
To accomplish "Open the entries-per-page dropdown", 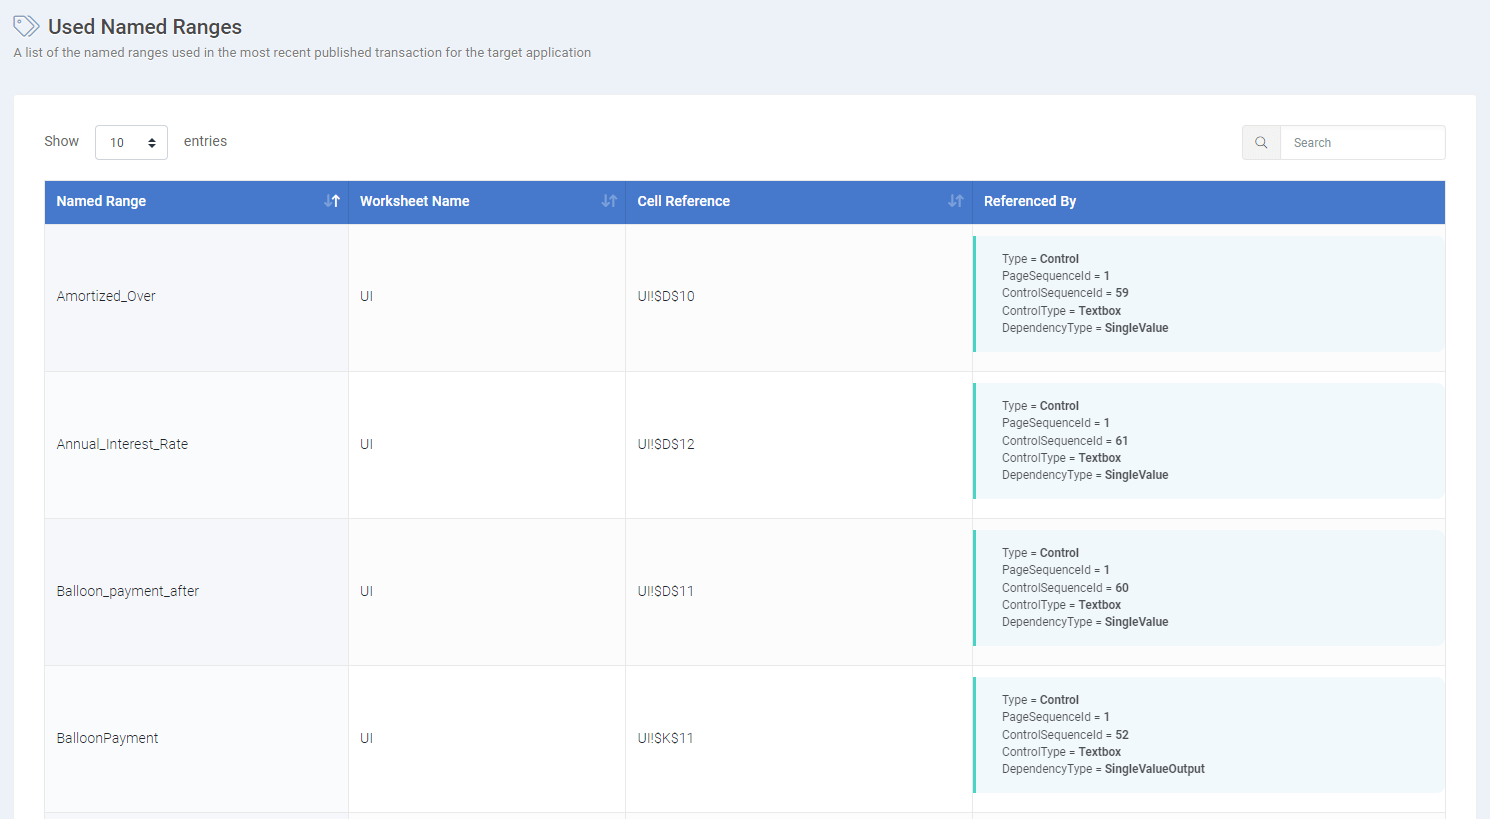I will click(x=131, y=143).
